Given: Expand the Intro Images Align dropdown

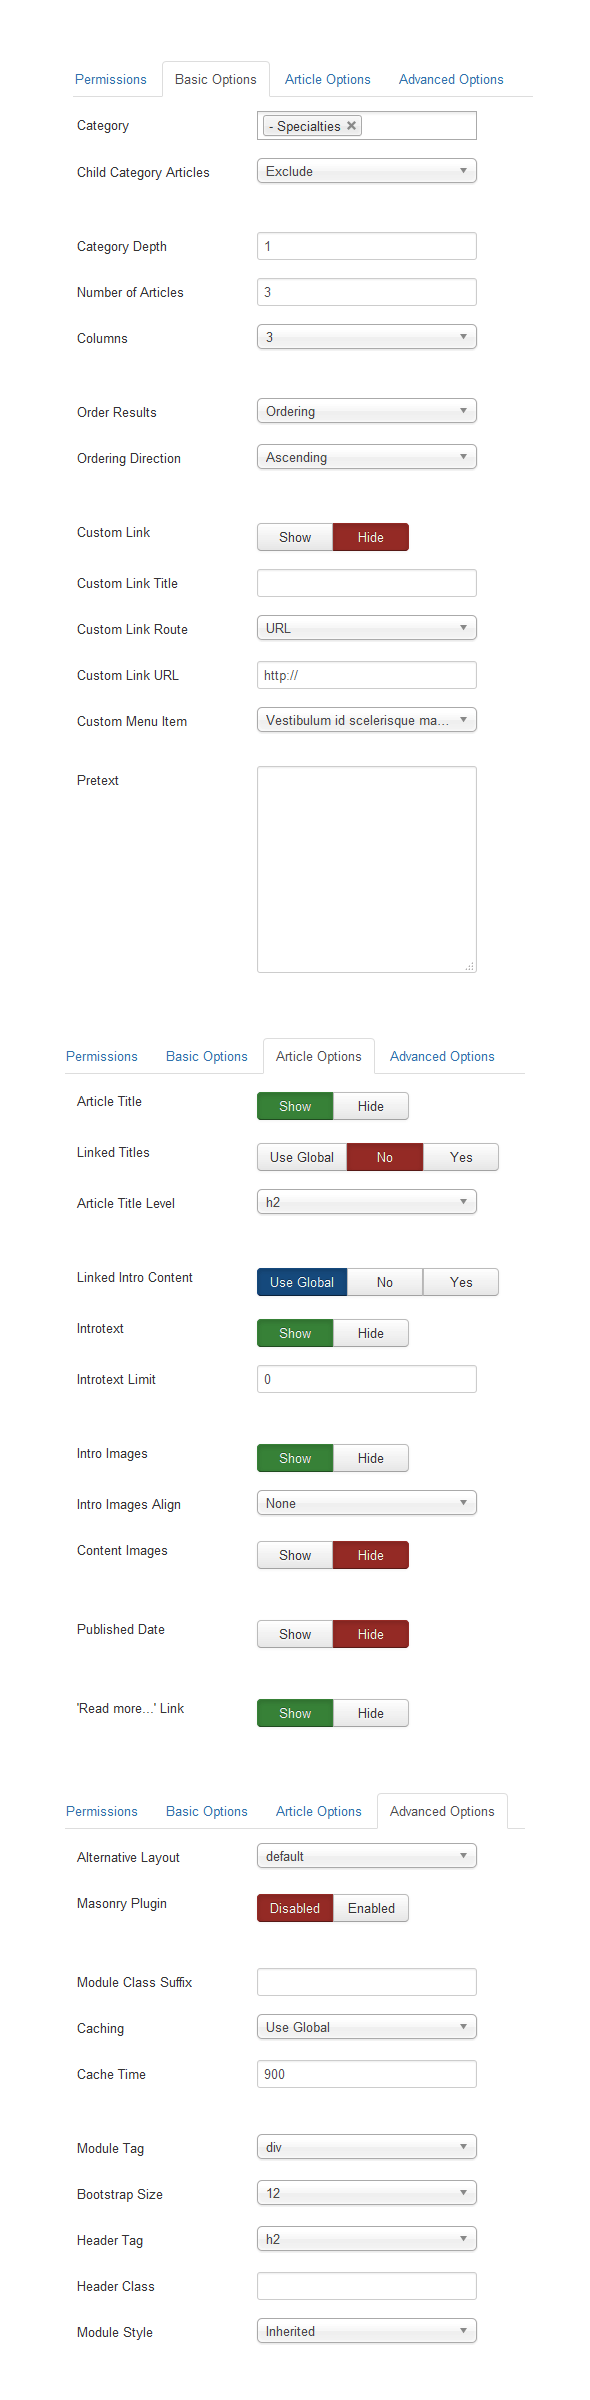Looking at the screenshot, I should pos(367,1503).
